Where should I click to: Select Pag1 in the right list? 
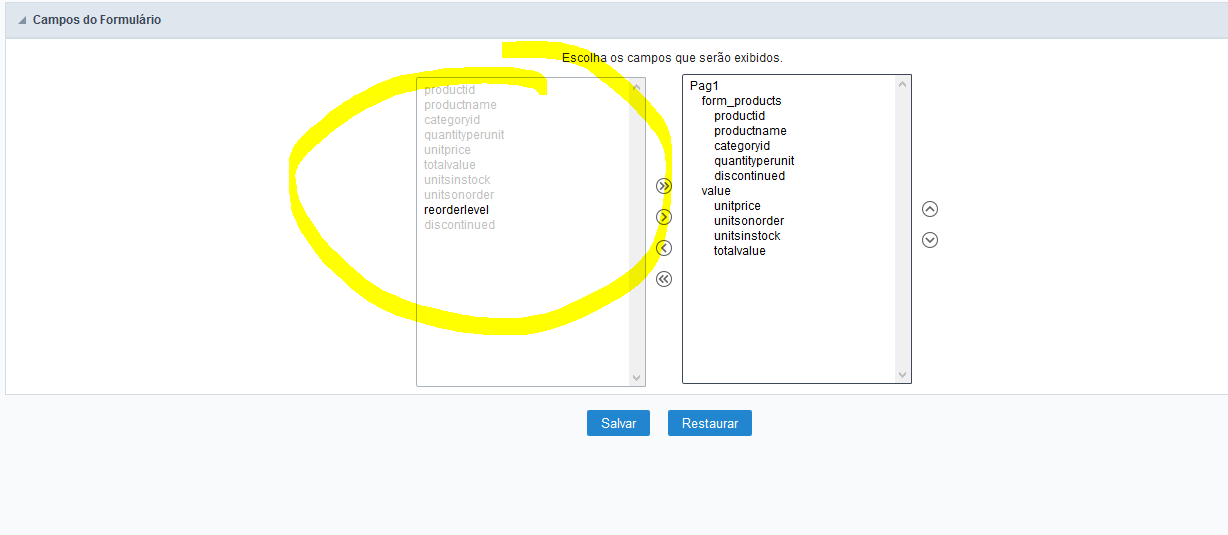[704, 86]
